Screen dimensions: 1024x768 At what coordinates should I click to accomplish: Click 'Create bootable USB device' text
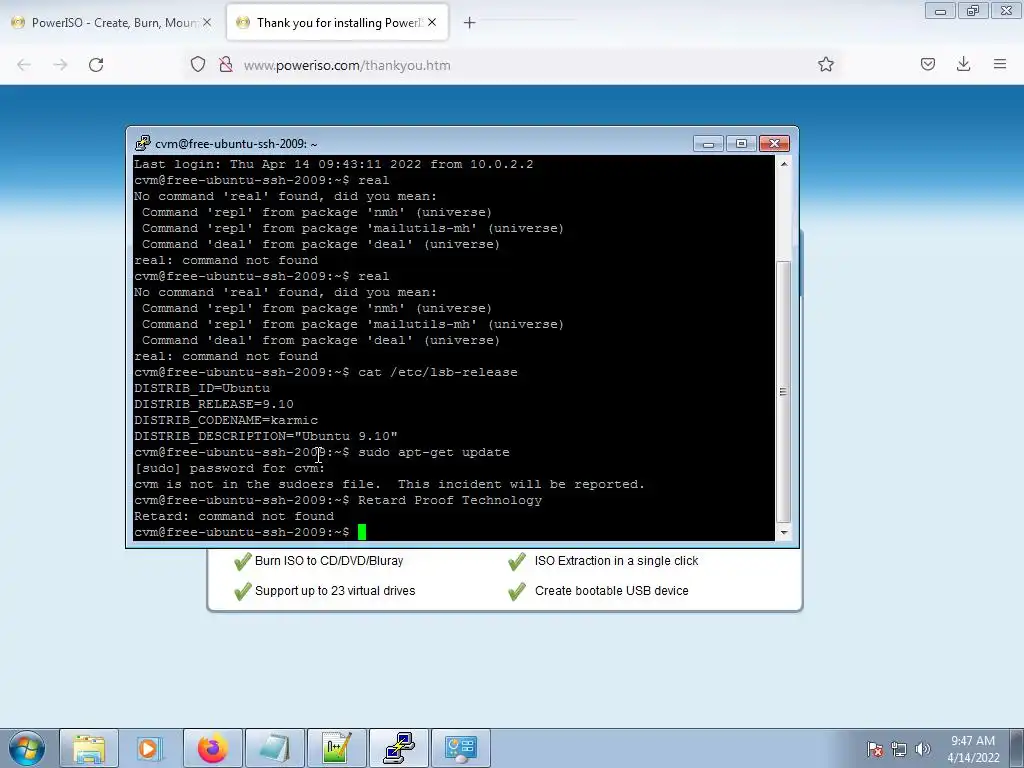pos(611,590)
